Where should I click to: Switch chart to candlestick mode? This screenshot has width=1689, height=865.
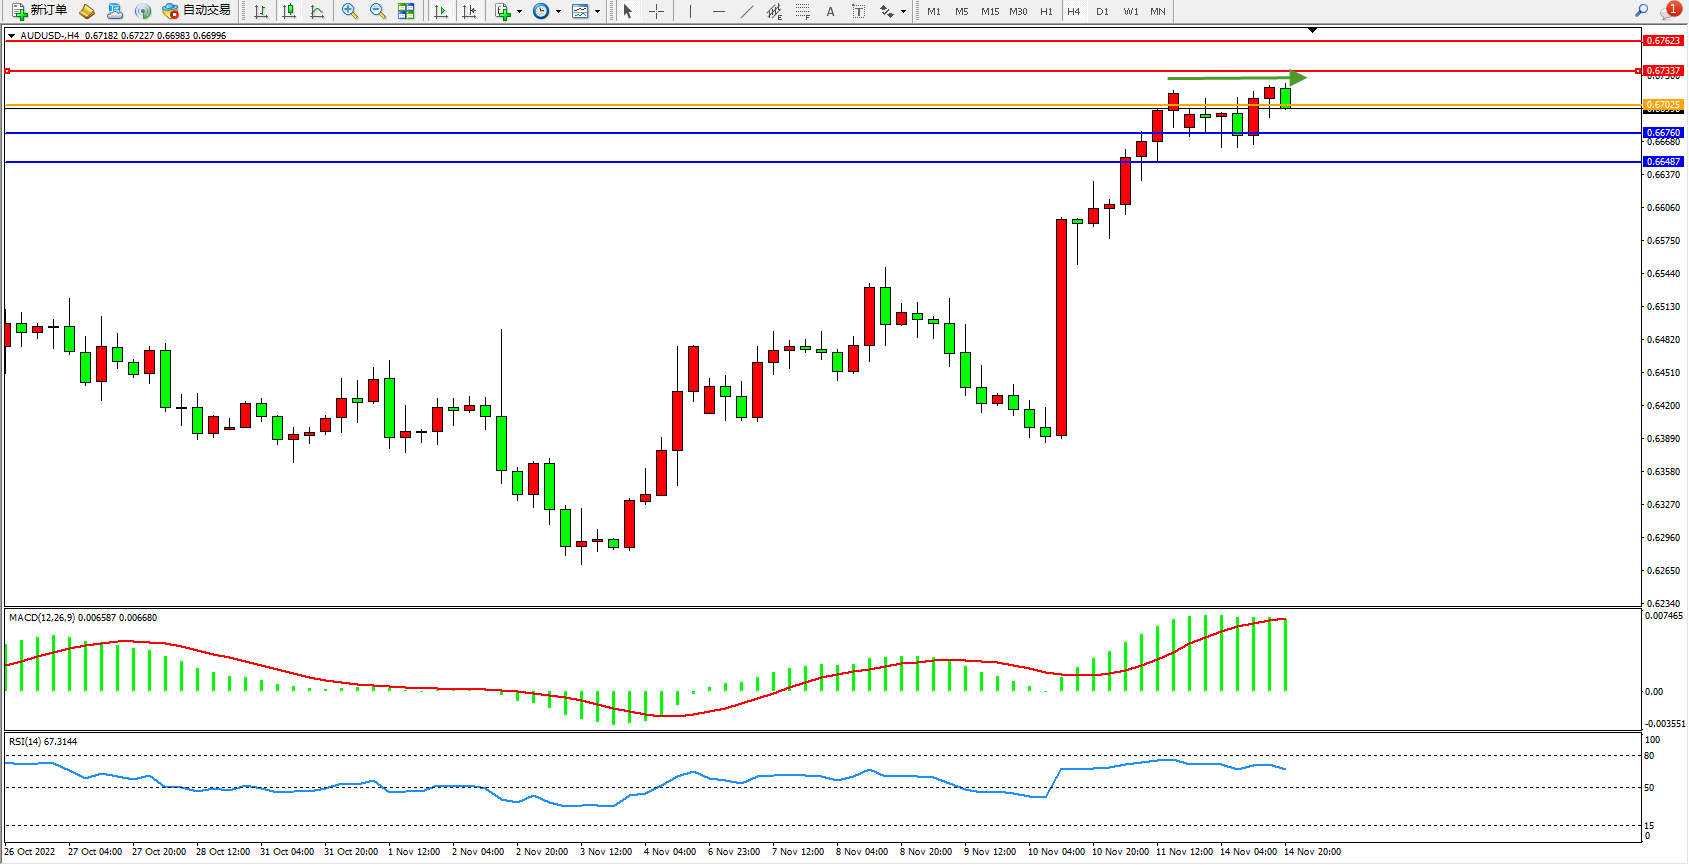(x=289, y=11)
